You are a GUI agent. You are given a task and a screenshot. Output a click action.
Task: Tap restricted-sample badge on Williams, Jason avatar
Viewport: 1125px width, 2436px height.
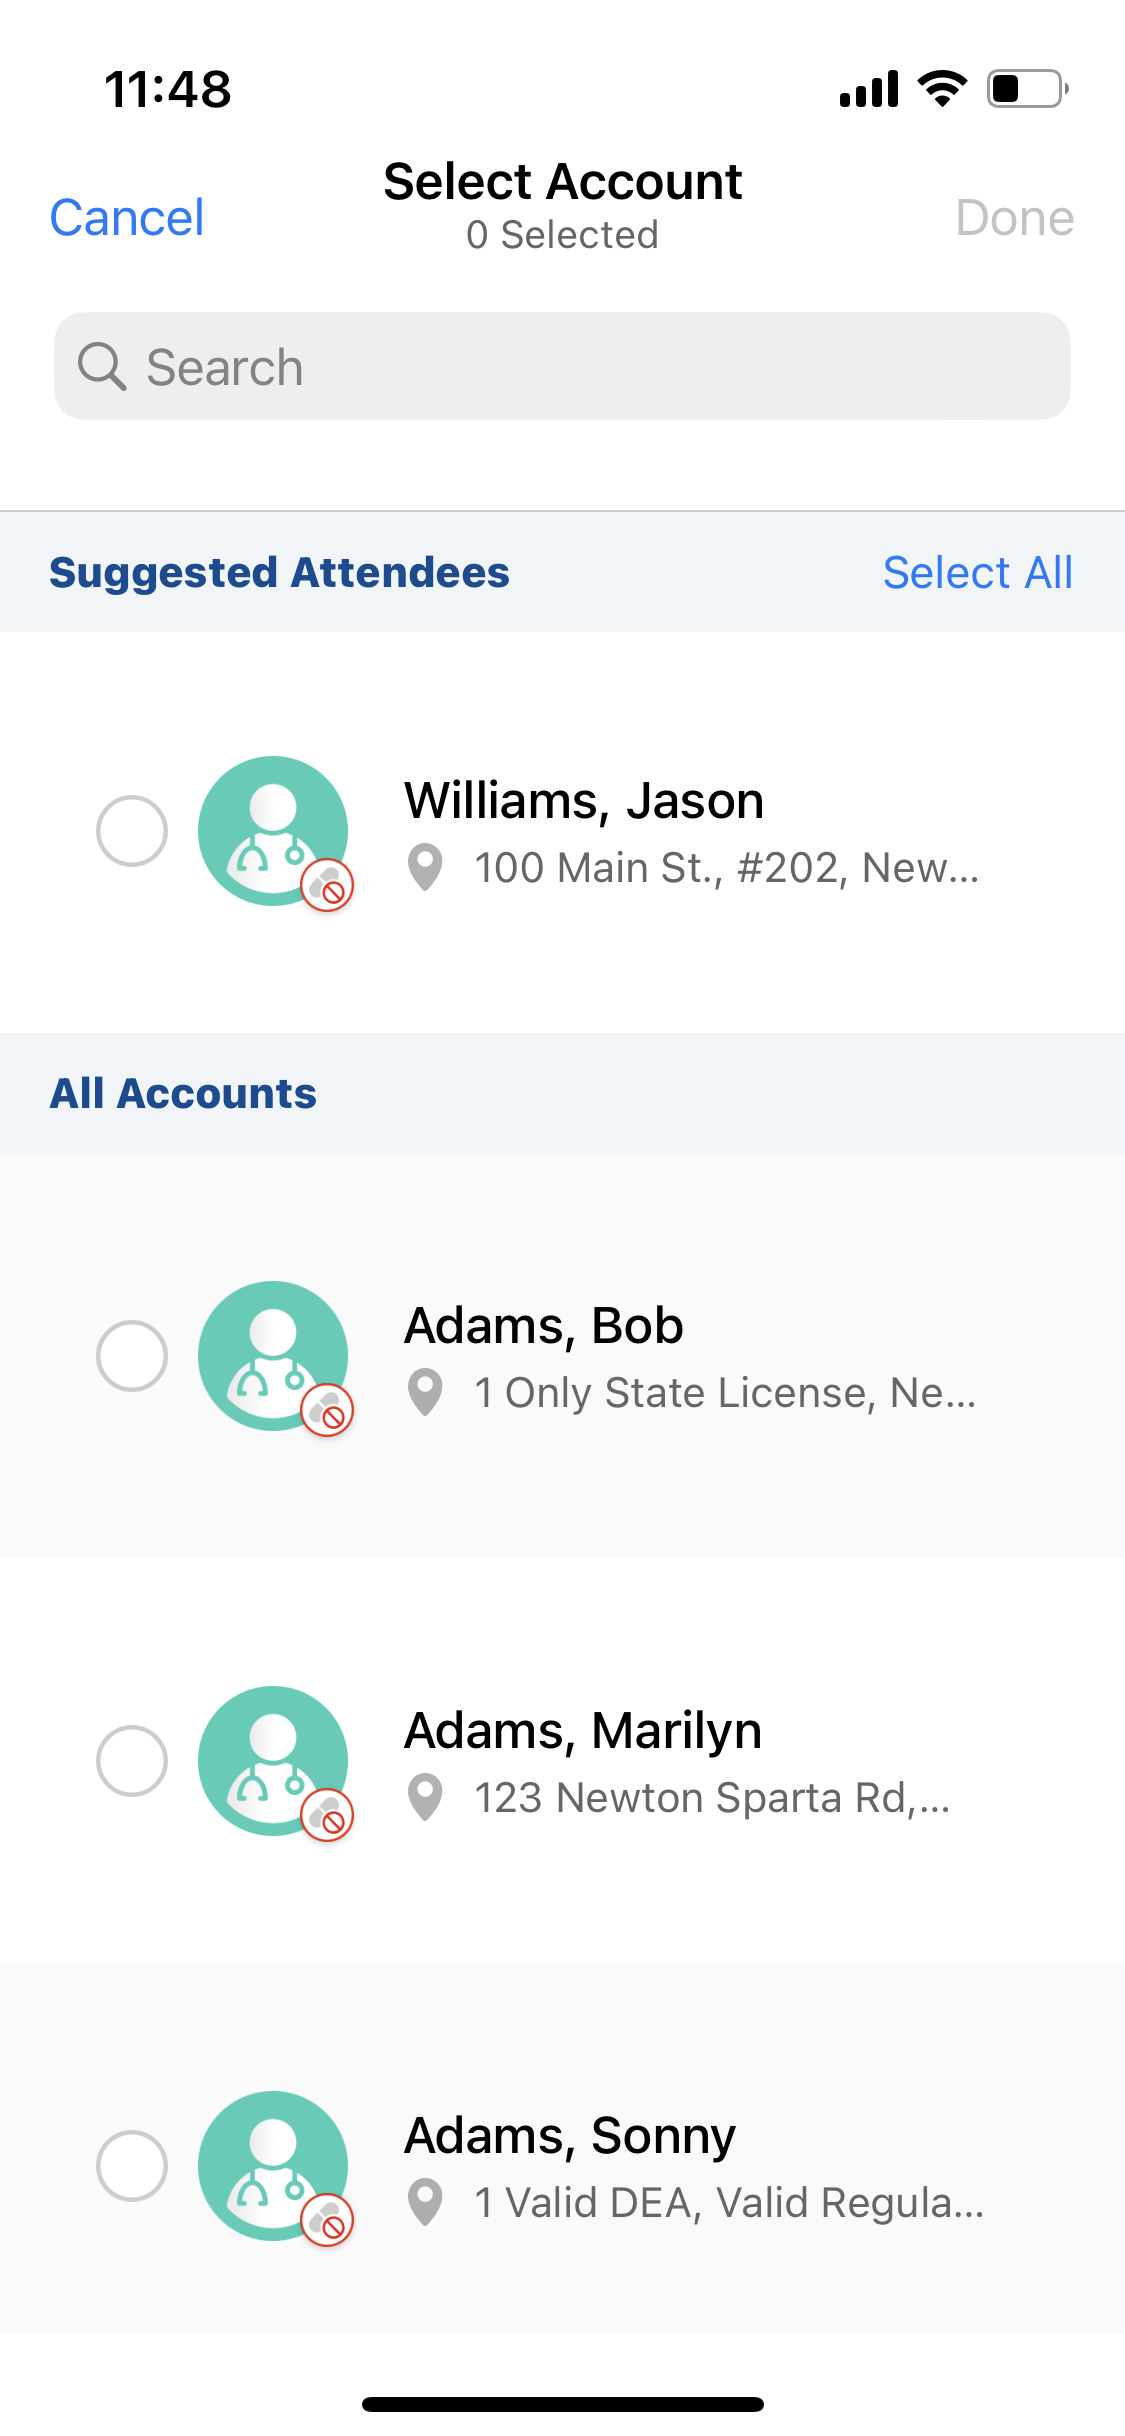[327, 886]
